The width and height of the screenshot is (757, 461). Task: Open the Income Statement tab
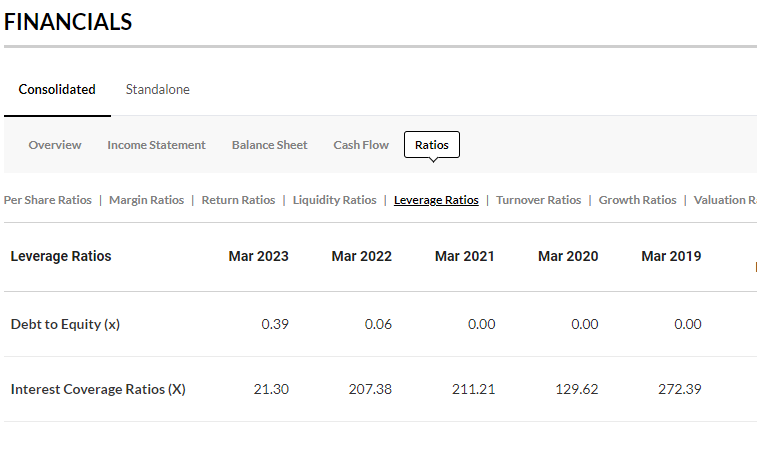[156, 145]
